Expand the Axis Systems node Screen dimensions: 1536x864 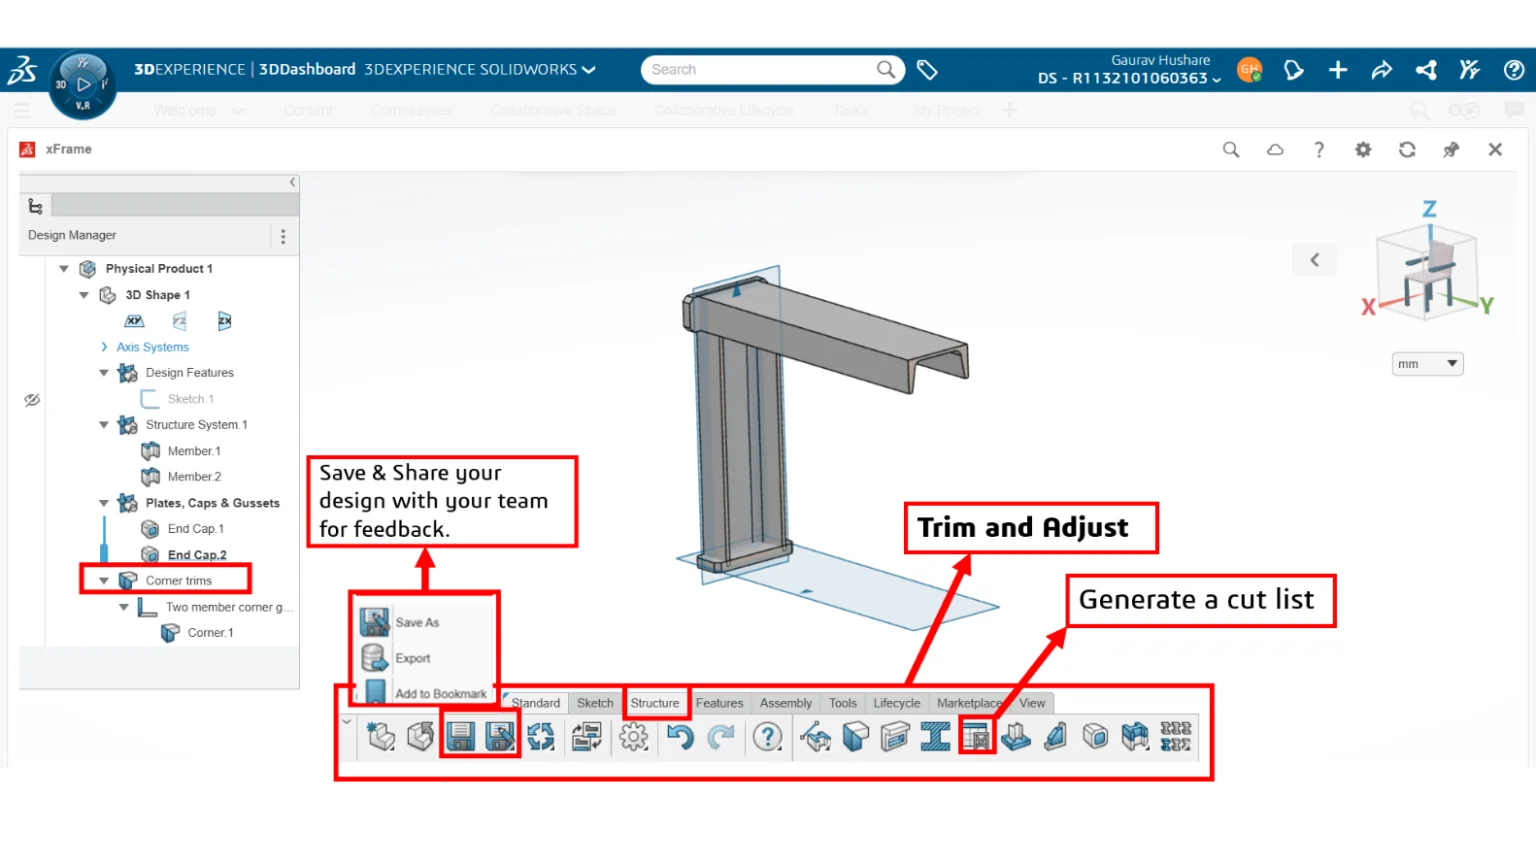[104, 347]
